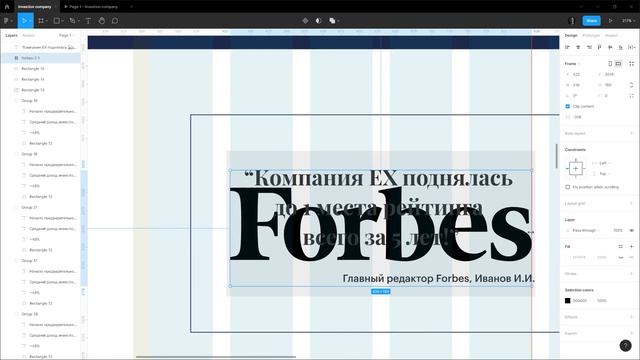Expand Group 19 in layers
The image size is (640, 360).
click(x=17, y=101)
